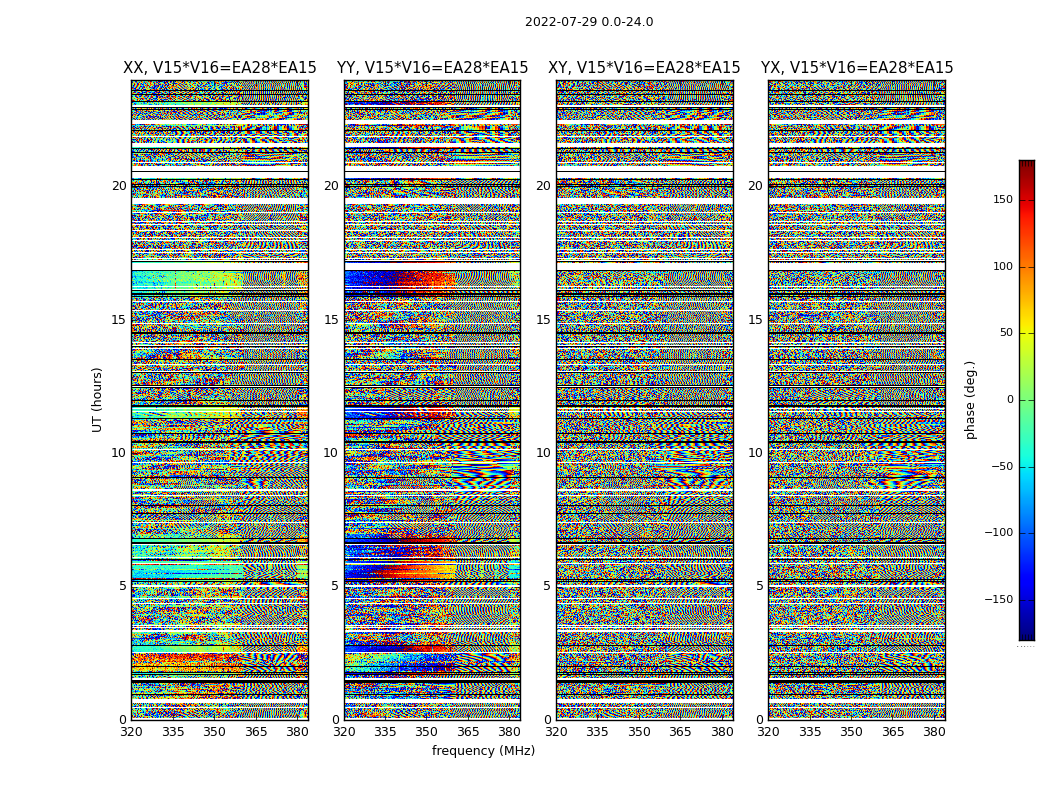Click the XX, V15*V16=EA28*EA15 panel title

point(220,68)
